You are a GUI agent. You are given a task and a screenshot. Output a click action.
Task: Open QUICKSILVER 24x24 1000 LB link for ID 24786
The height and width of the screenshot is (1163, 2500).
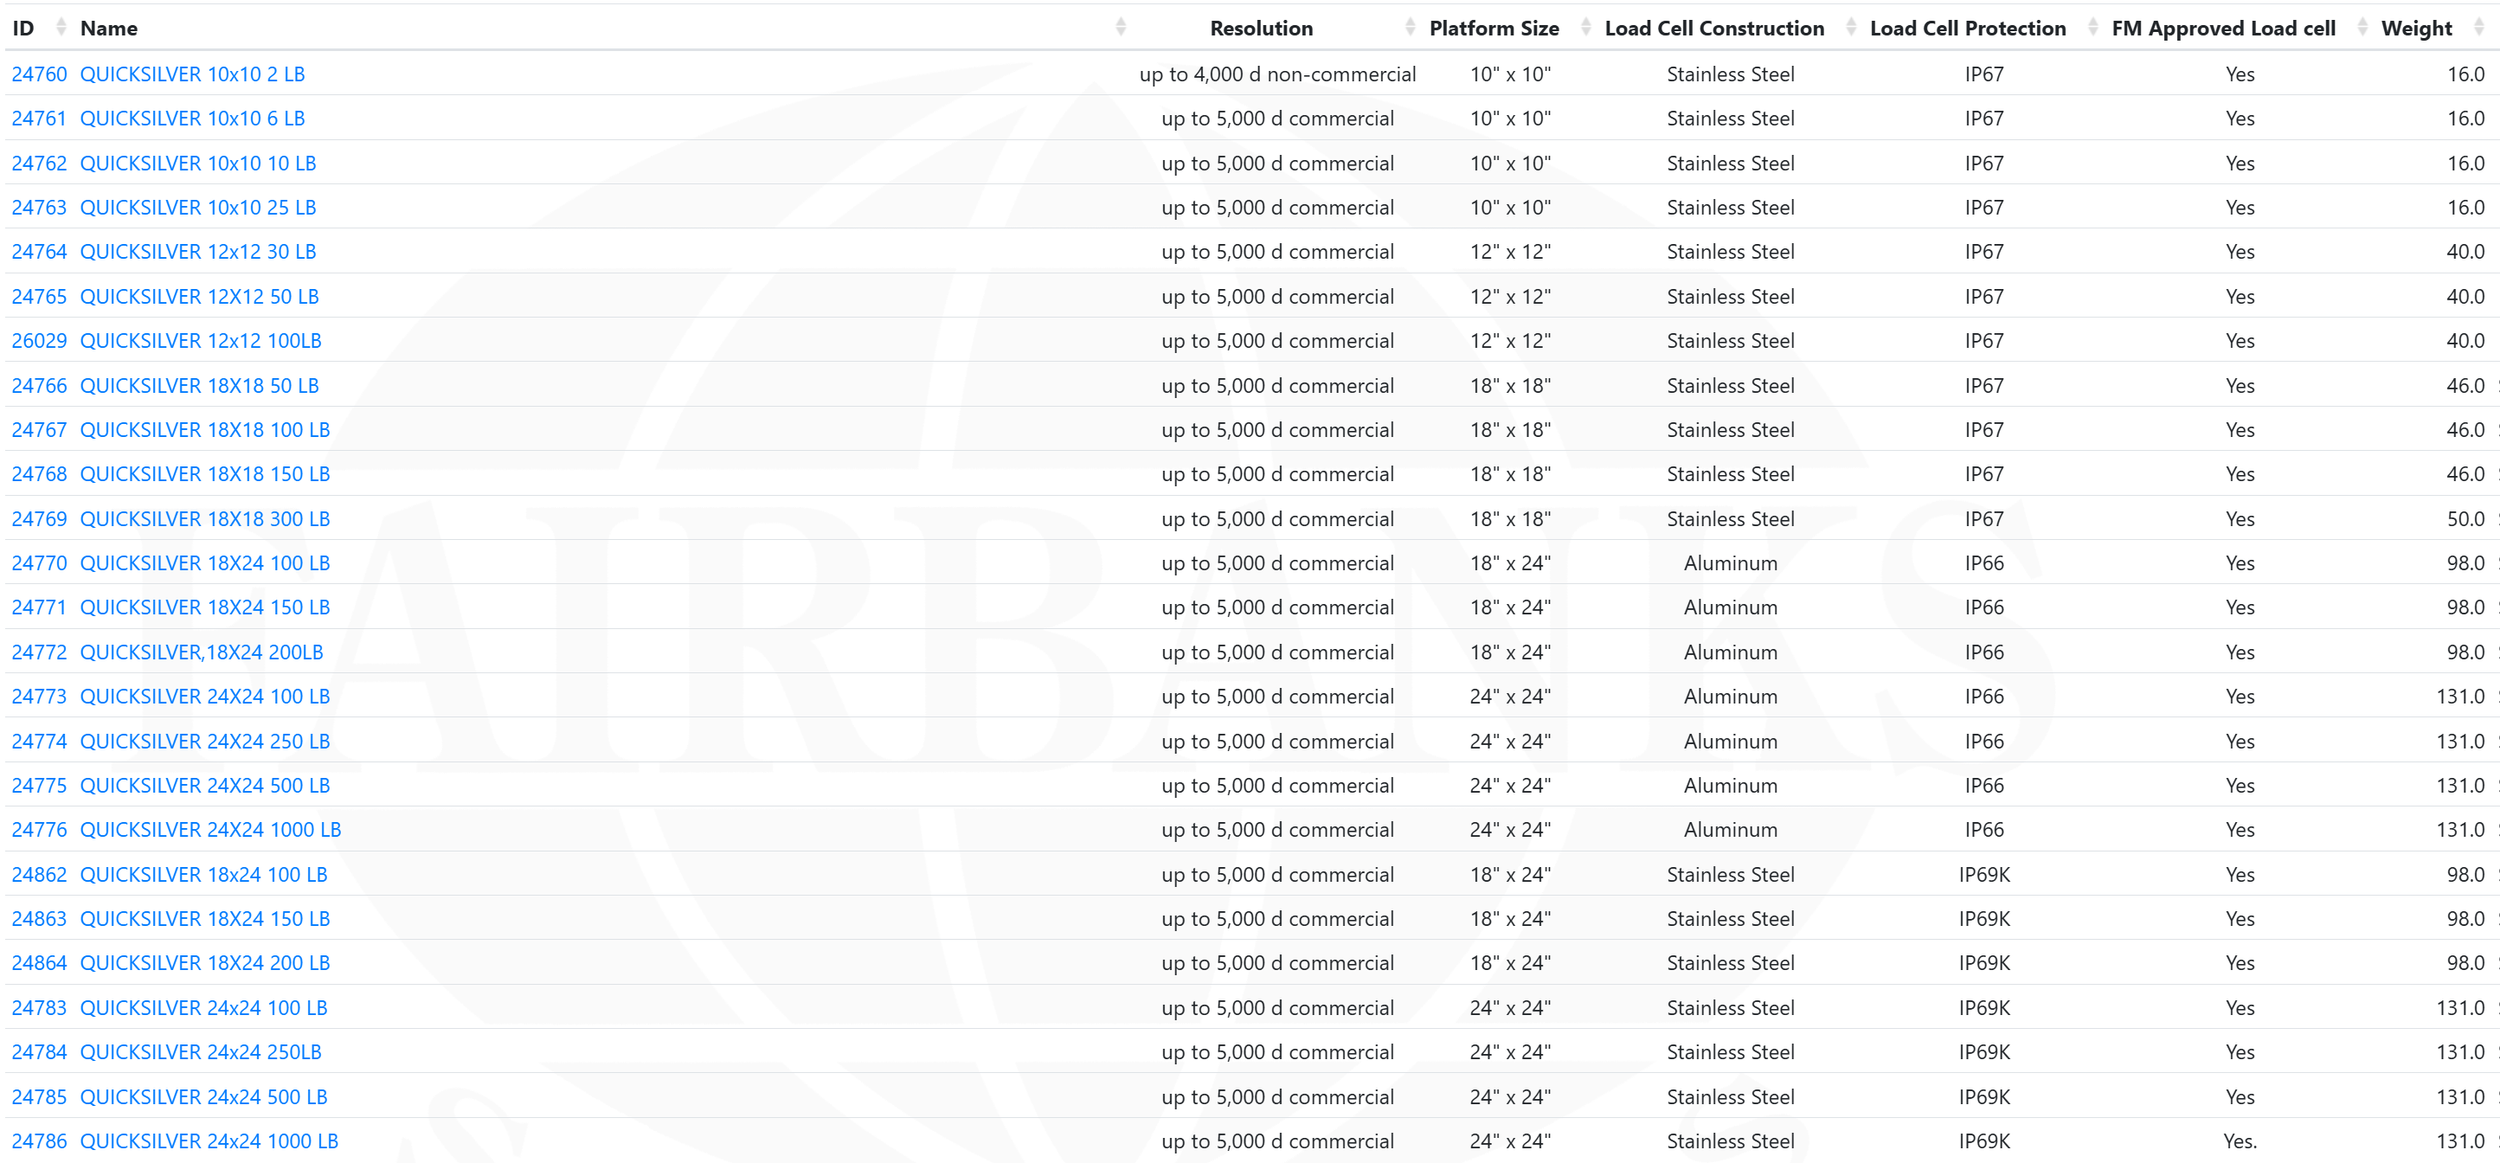(x=209, y=1140)
